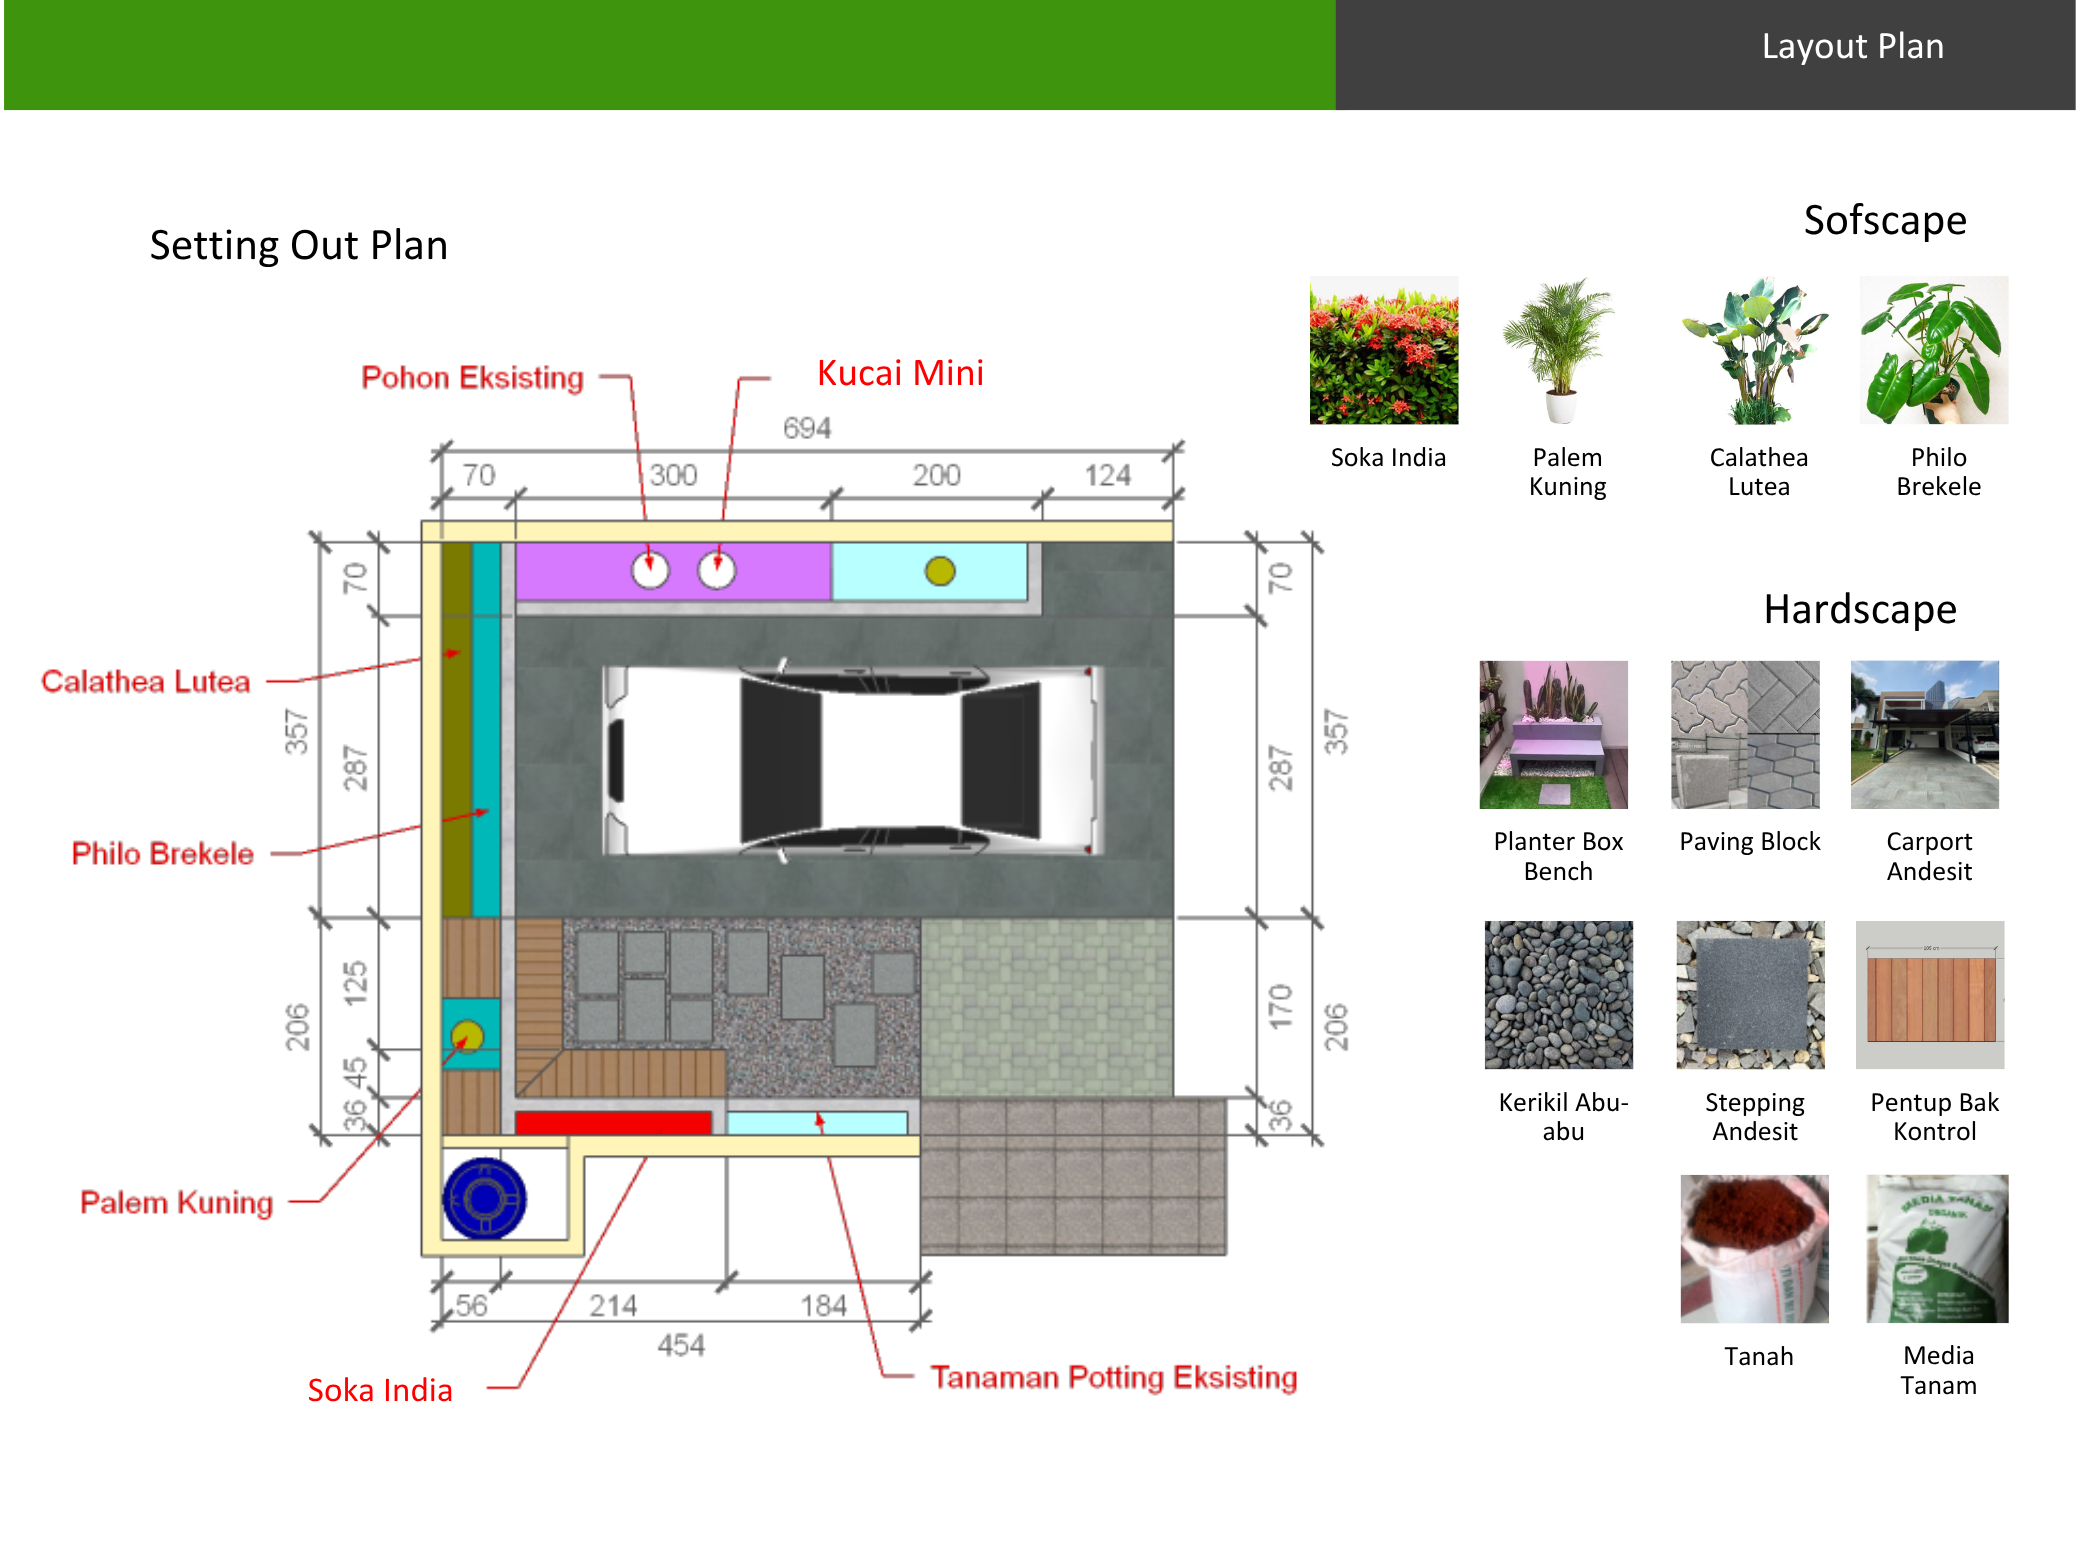
Task: Select the Philo Brekele plant photo
Action: [x=1934, y=350]
